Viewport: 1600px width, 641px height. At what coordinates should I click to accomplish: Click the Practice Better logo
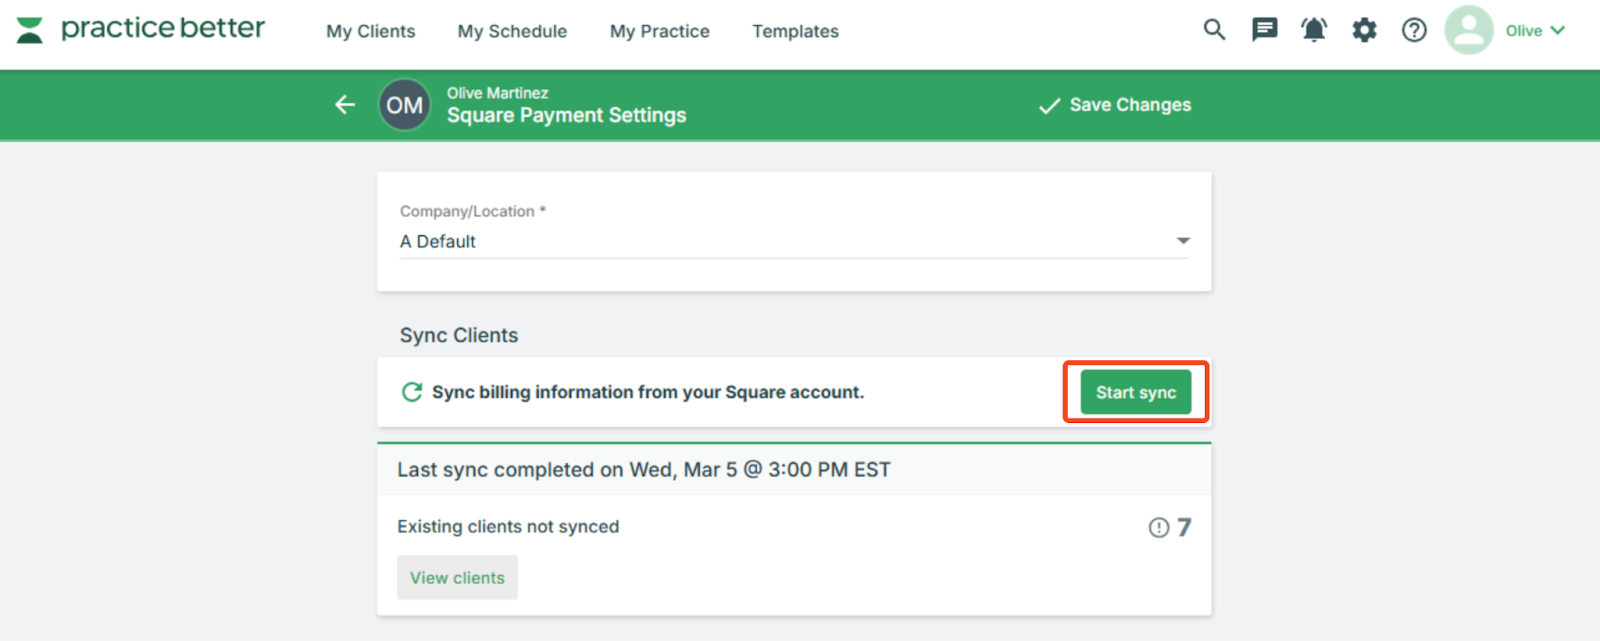(140, 29)
